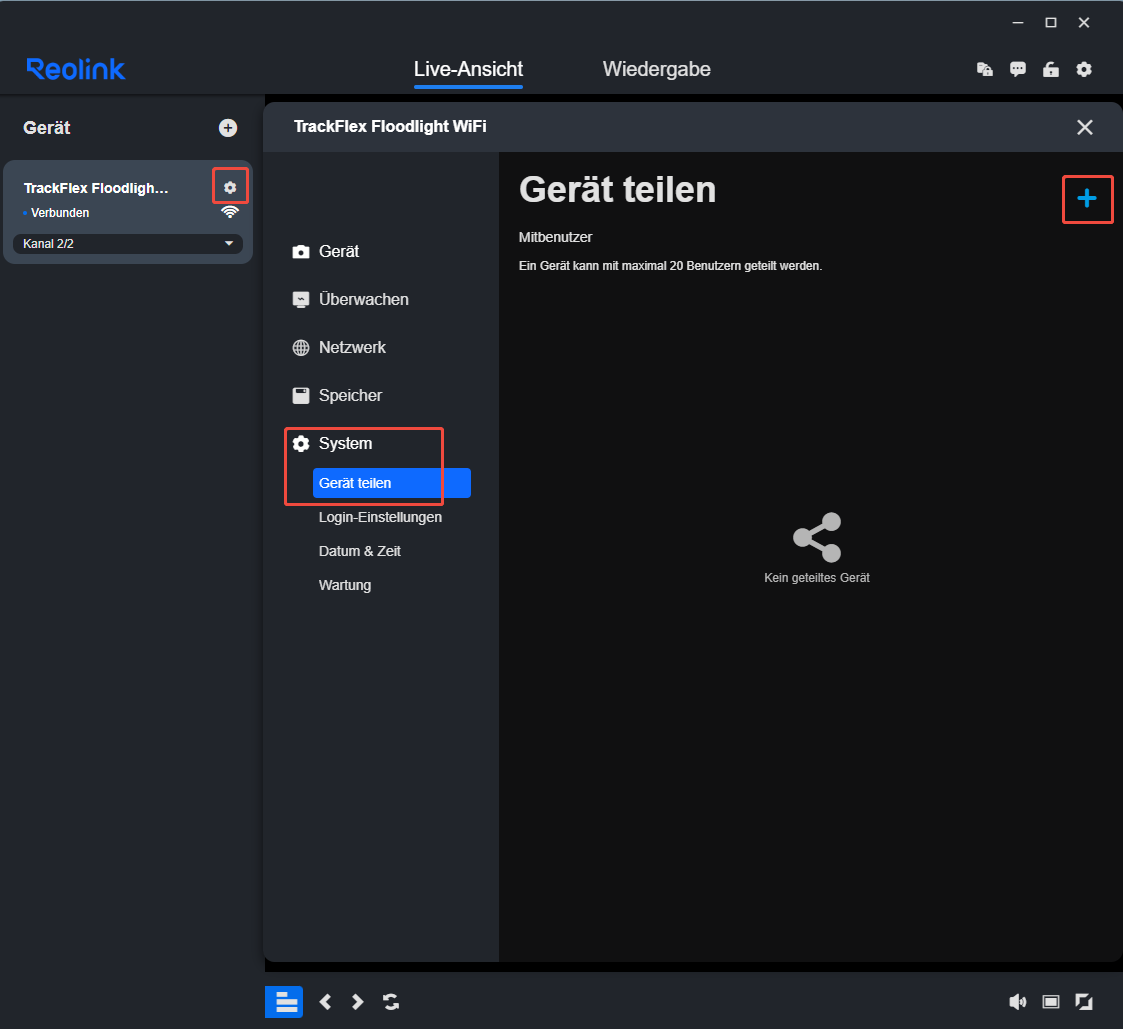1123x1029 pixels.
Task: Open the chat message icon in header
Action: [1018, 69]
